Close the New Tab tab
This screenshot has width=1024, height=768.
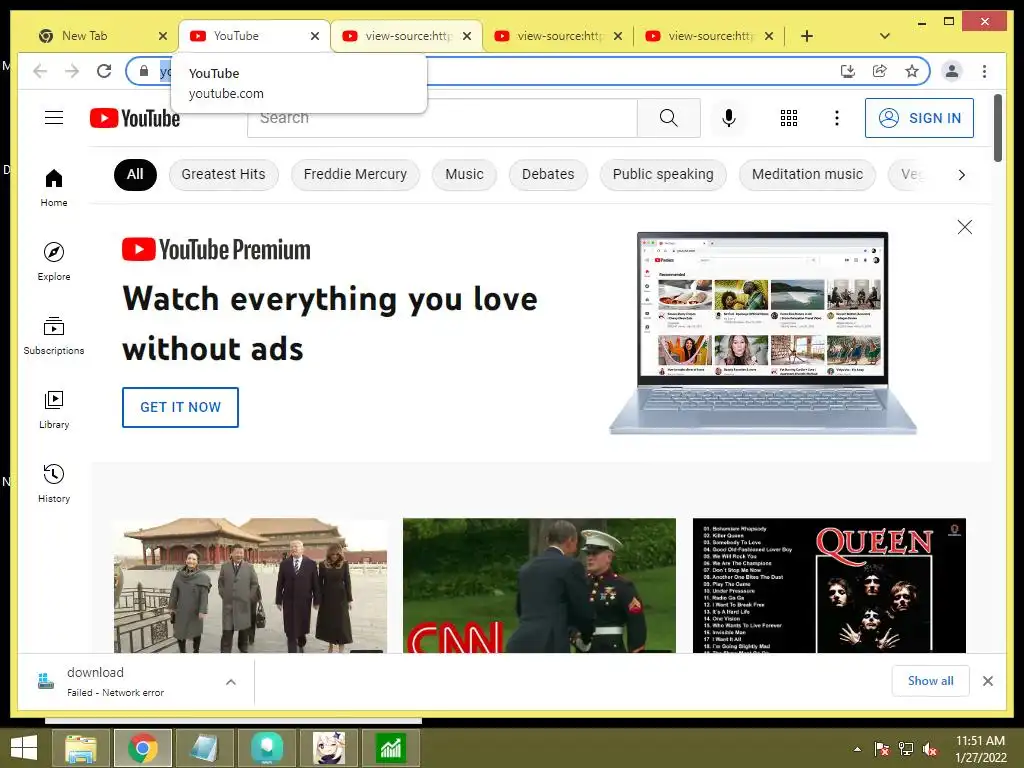point(163,36)
